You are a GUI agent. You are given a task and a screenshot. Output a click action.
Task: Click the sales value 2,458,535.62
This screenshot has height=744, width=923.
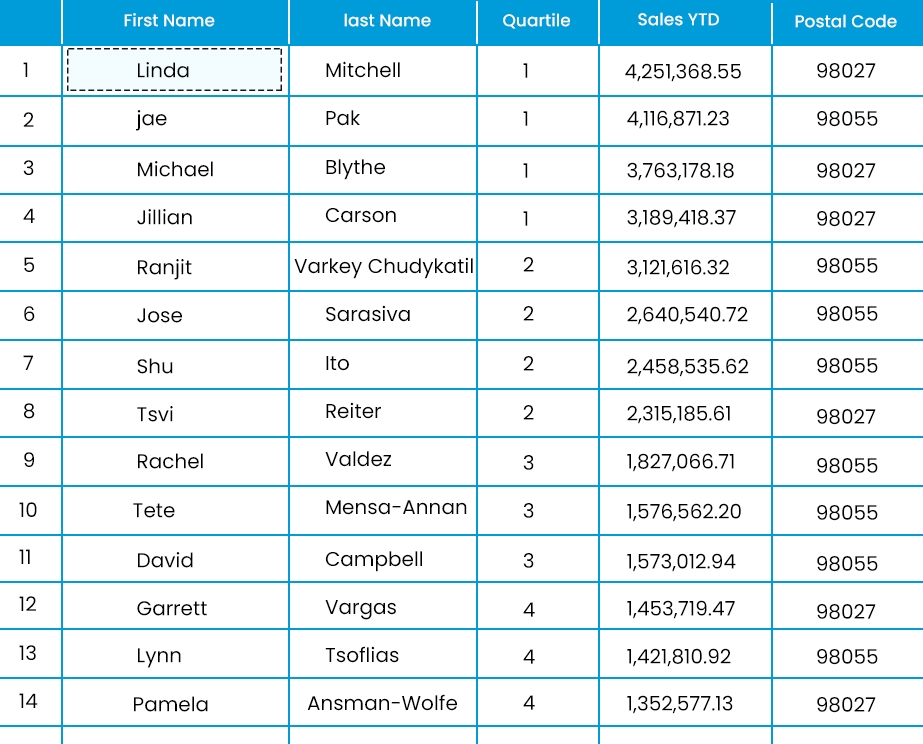click(687, 366)
